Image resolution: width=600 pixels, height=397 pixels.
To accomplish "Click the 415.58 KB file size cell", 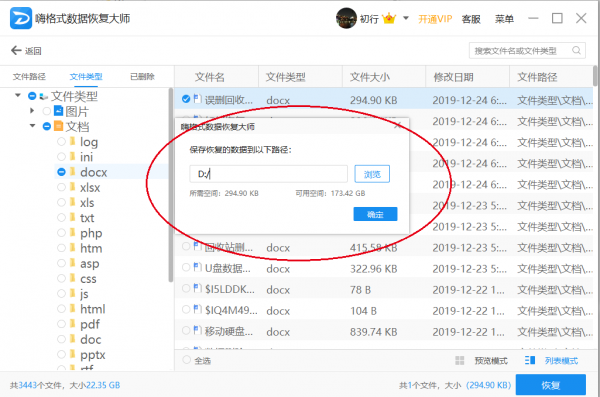I will (x=373, y=248).
